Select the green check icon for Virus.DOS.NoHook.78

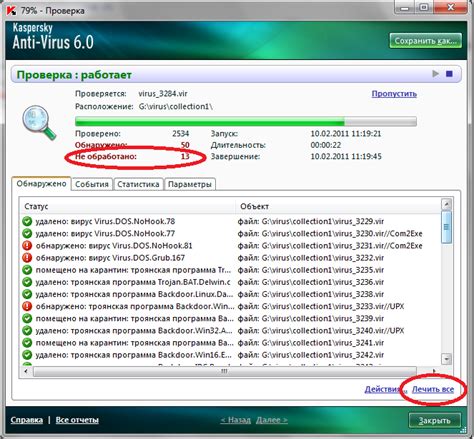(27, 221)
